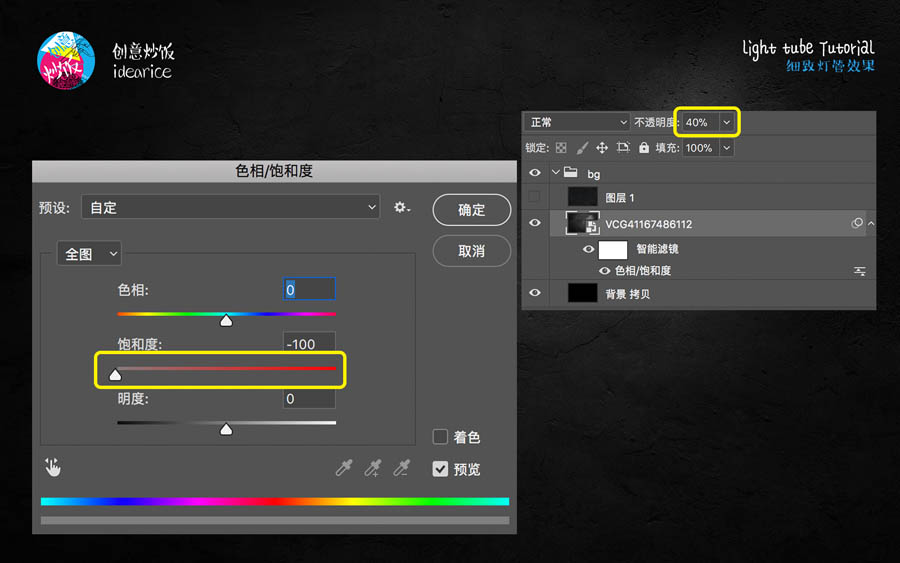This screenshot has height=563, width=900.
Task: Open the fill 100% dropdown arrow
Action: click(727, 148)
